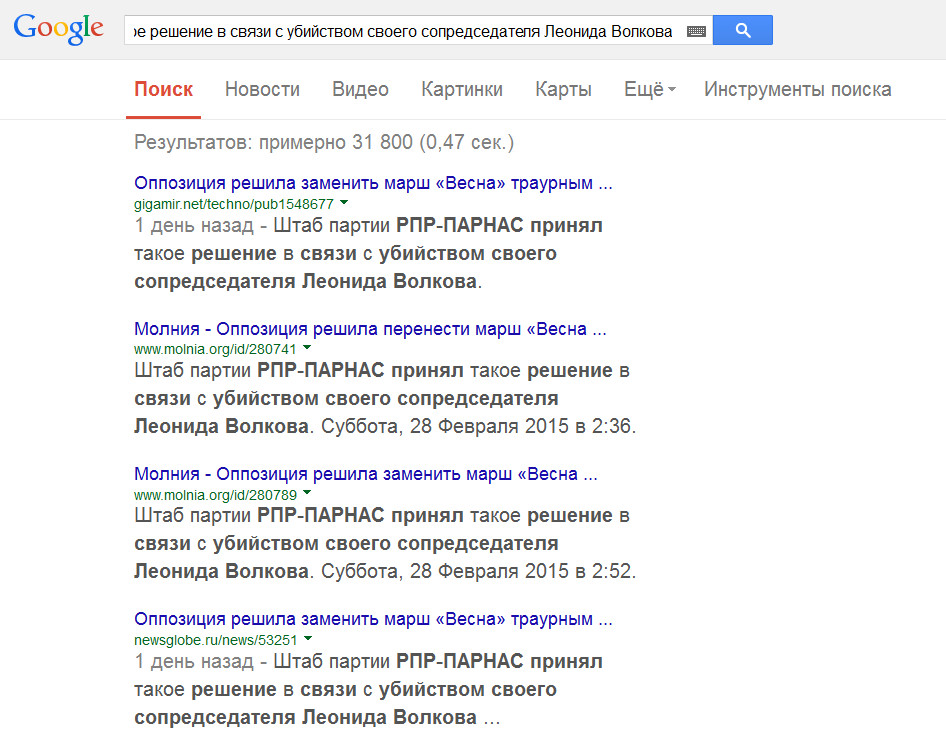The width and height of the screenshot is (946, 747).
Task: Open Молния result about перенести марш
Action: click(370, 329)
